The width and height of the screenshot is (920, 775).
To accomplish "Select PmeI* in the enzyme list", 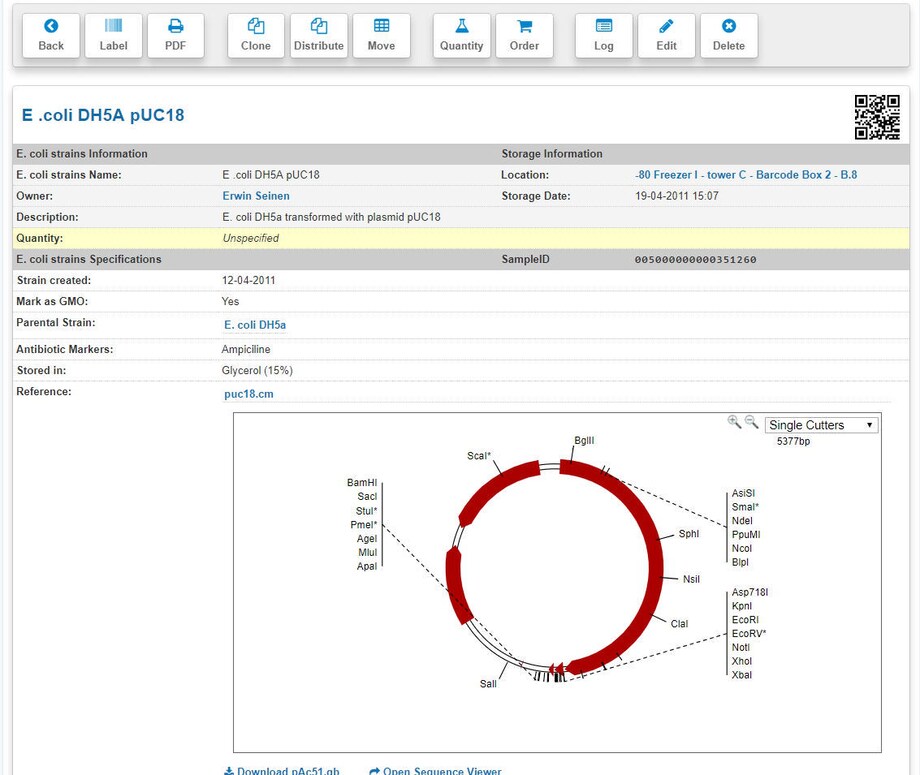I will pyautogui.click(x=364, y=525).
